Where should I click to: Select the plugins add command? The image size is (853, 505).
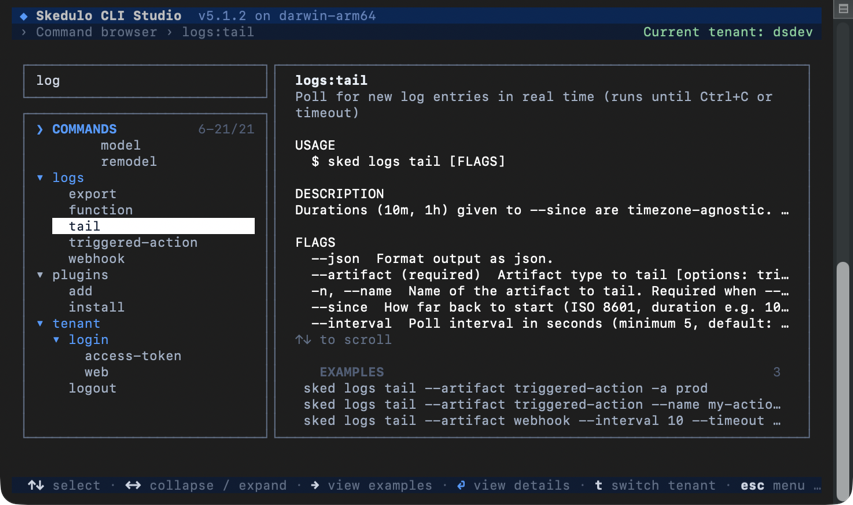pyautogui.click(x=81, y=291)
